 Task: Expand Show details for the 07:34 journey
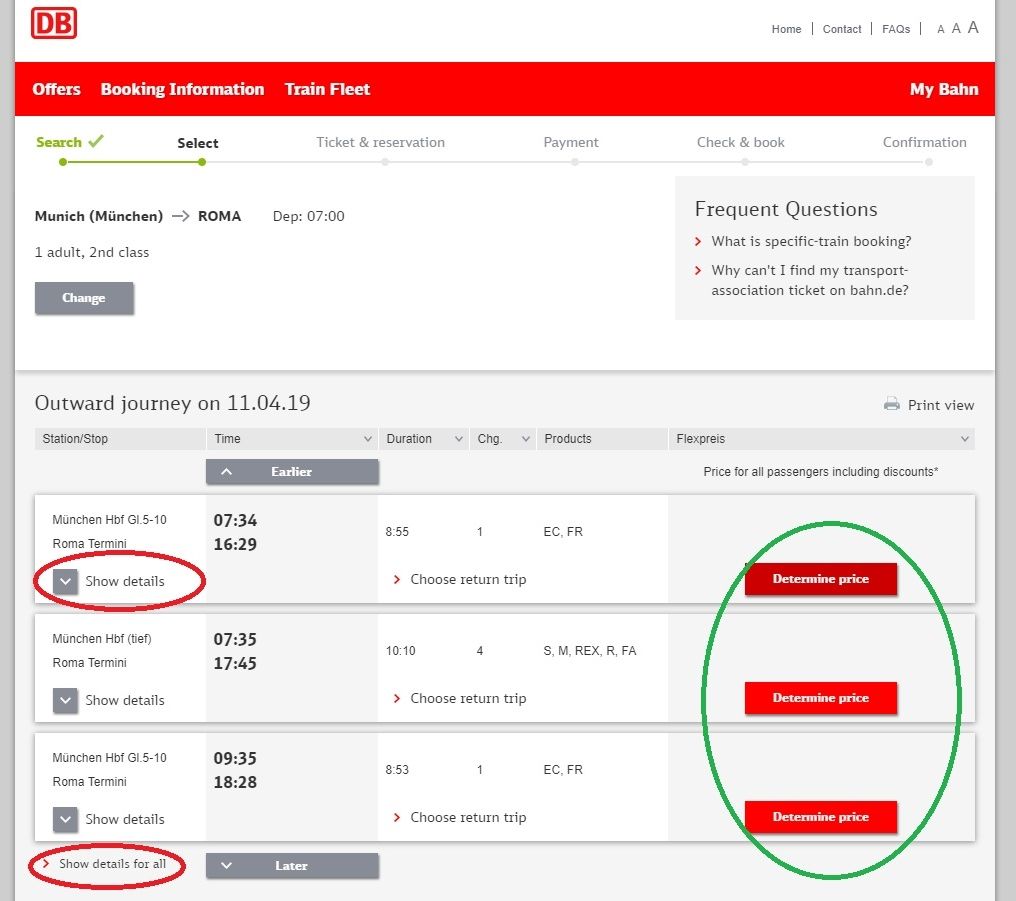pyautogui.click(x=64, y=581)
